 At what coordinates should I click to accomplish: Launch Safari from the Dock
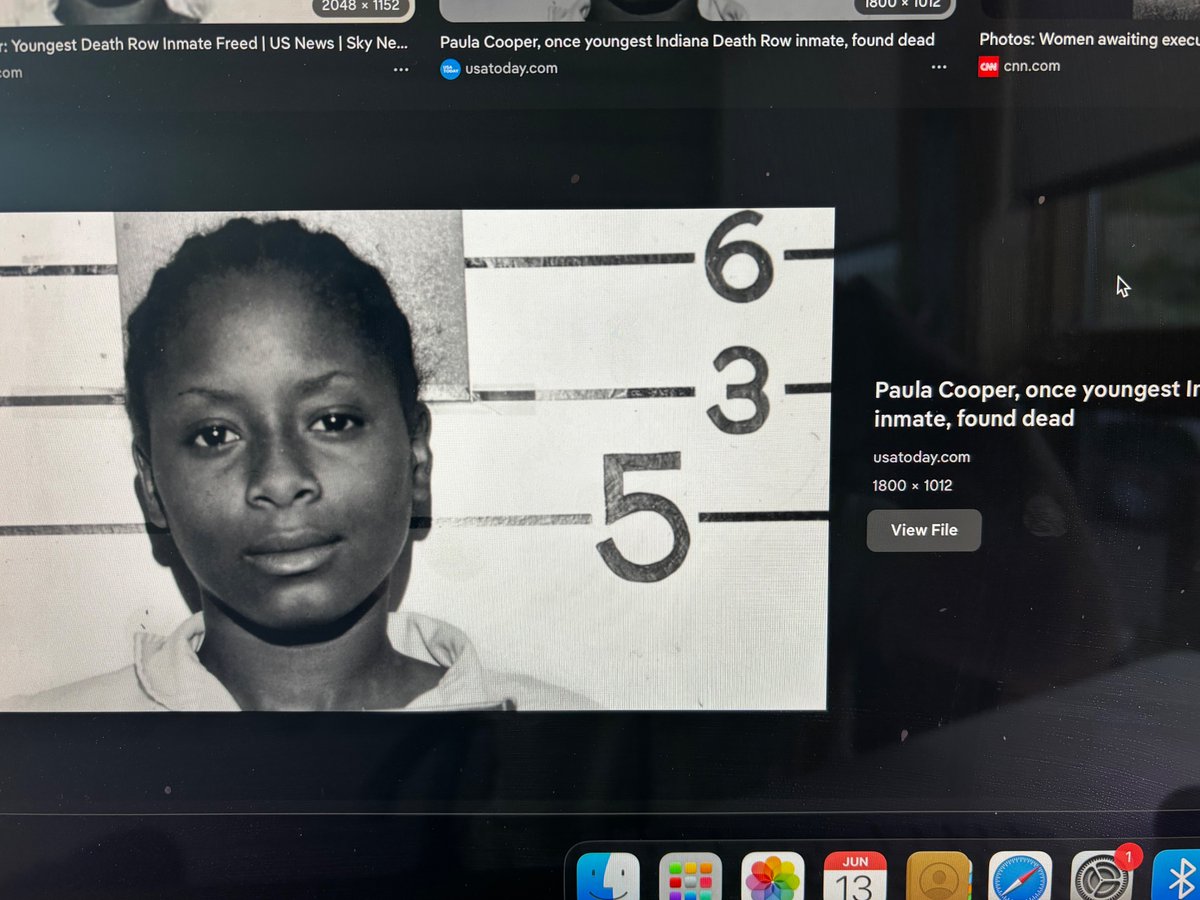tap(1021, 877)
